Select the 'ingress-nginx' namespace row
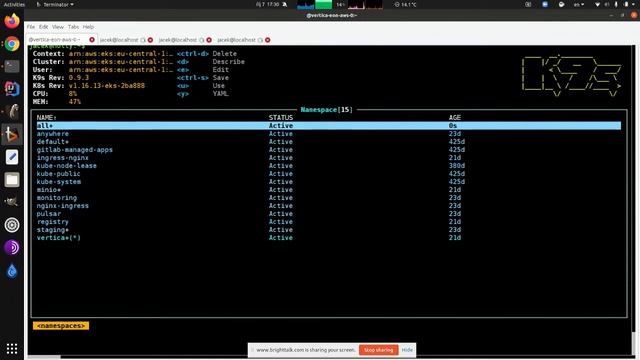Image resolution: width=640 pixels, height=360 pixels. pyautogui.click(x=329, y=158)
